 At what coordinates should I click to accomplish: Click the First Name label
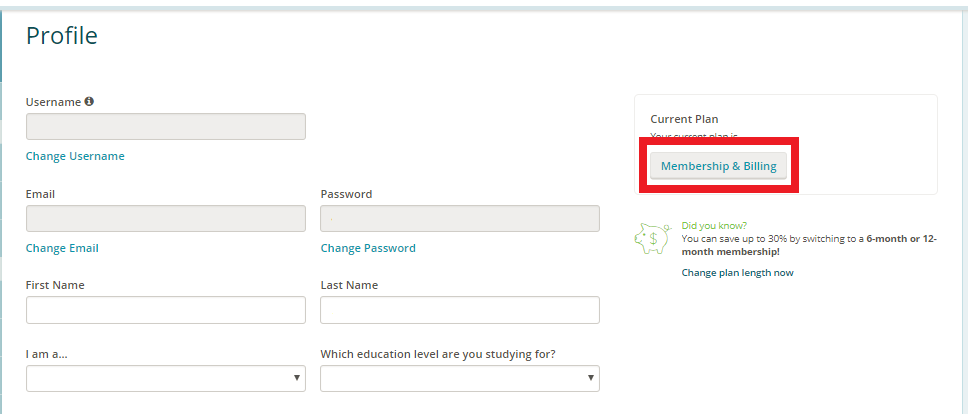click(55, 285)
